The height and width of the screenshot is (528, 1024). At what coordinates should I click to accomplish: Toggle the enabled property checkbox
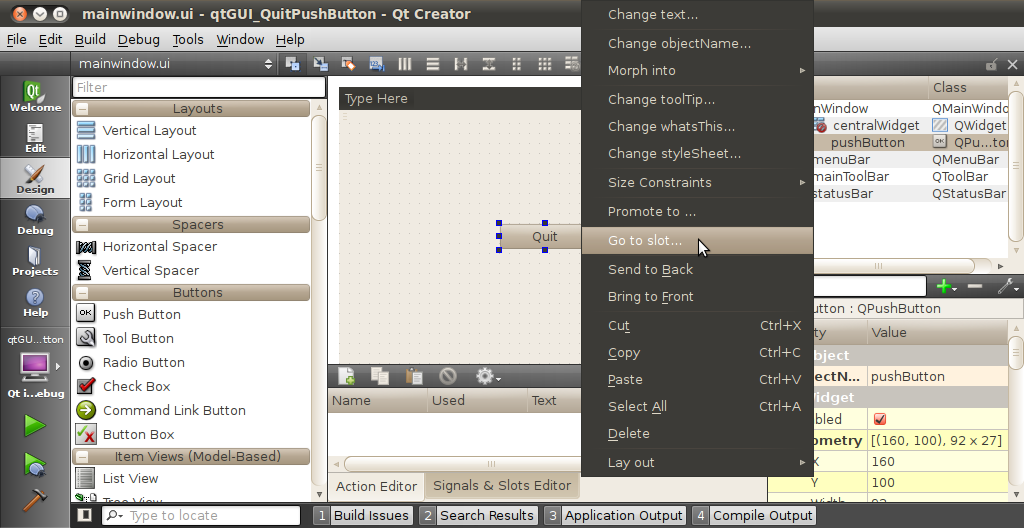[x=880, y=419]
